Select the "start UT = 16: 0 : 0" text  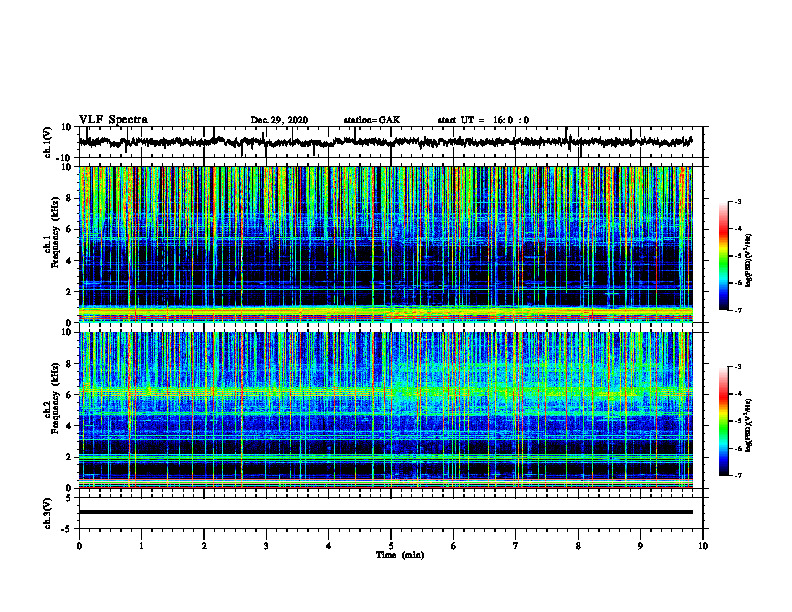point(483,120)
